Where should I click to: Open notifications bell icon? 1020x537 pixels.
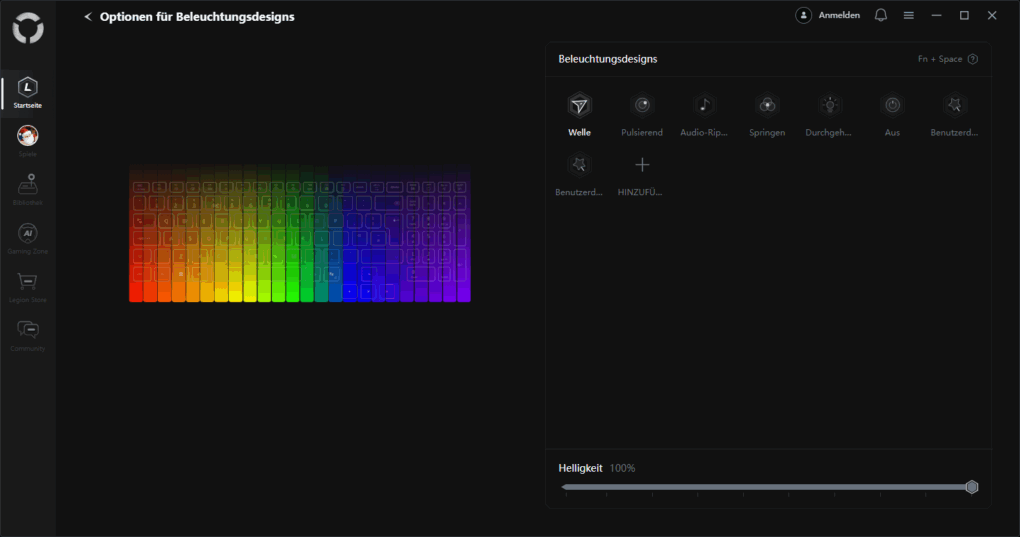(x=881, y=15)
